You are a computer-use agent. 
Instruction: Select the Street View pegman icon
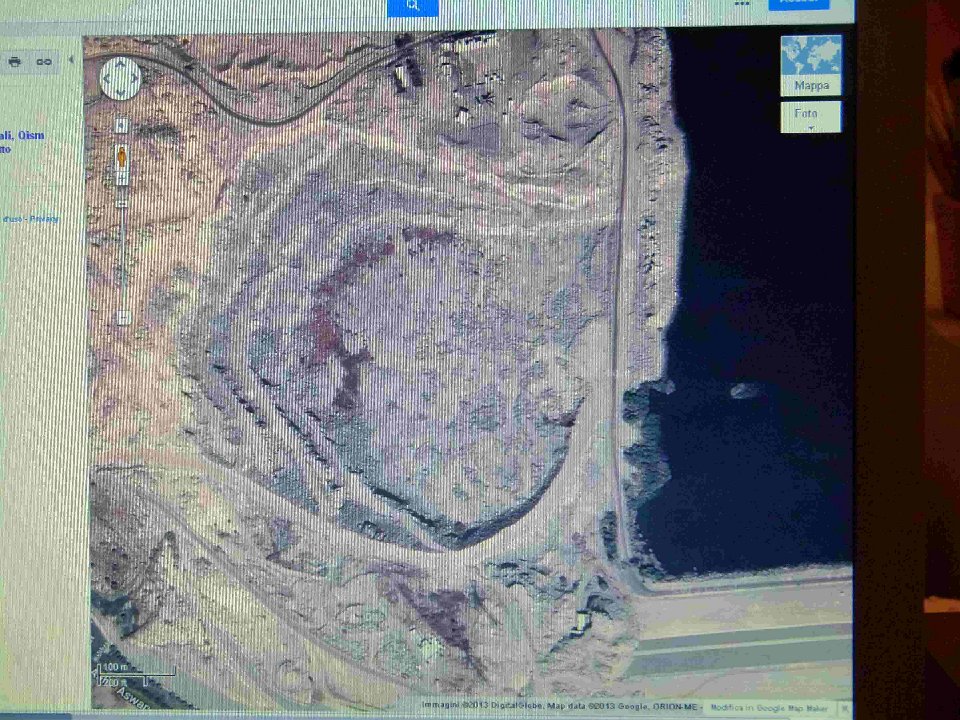122,158
